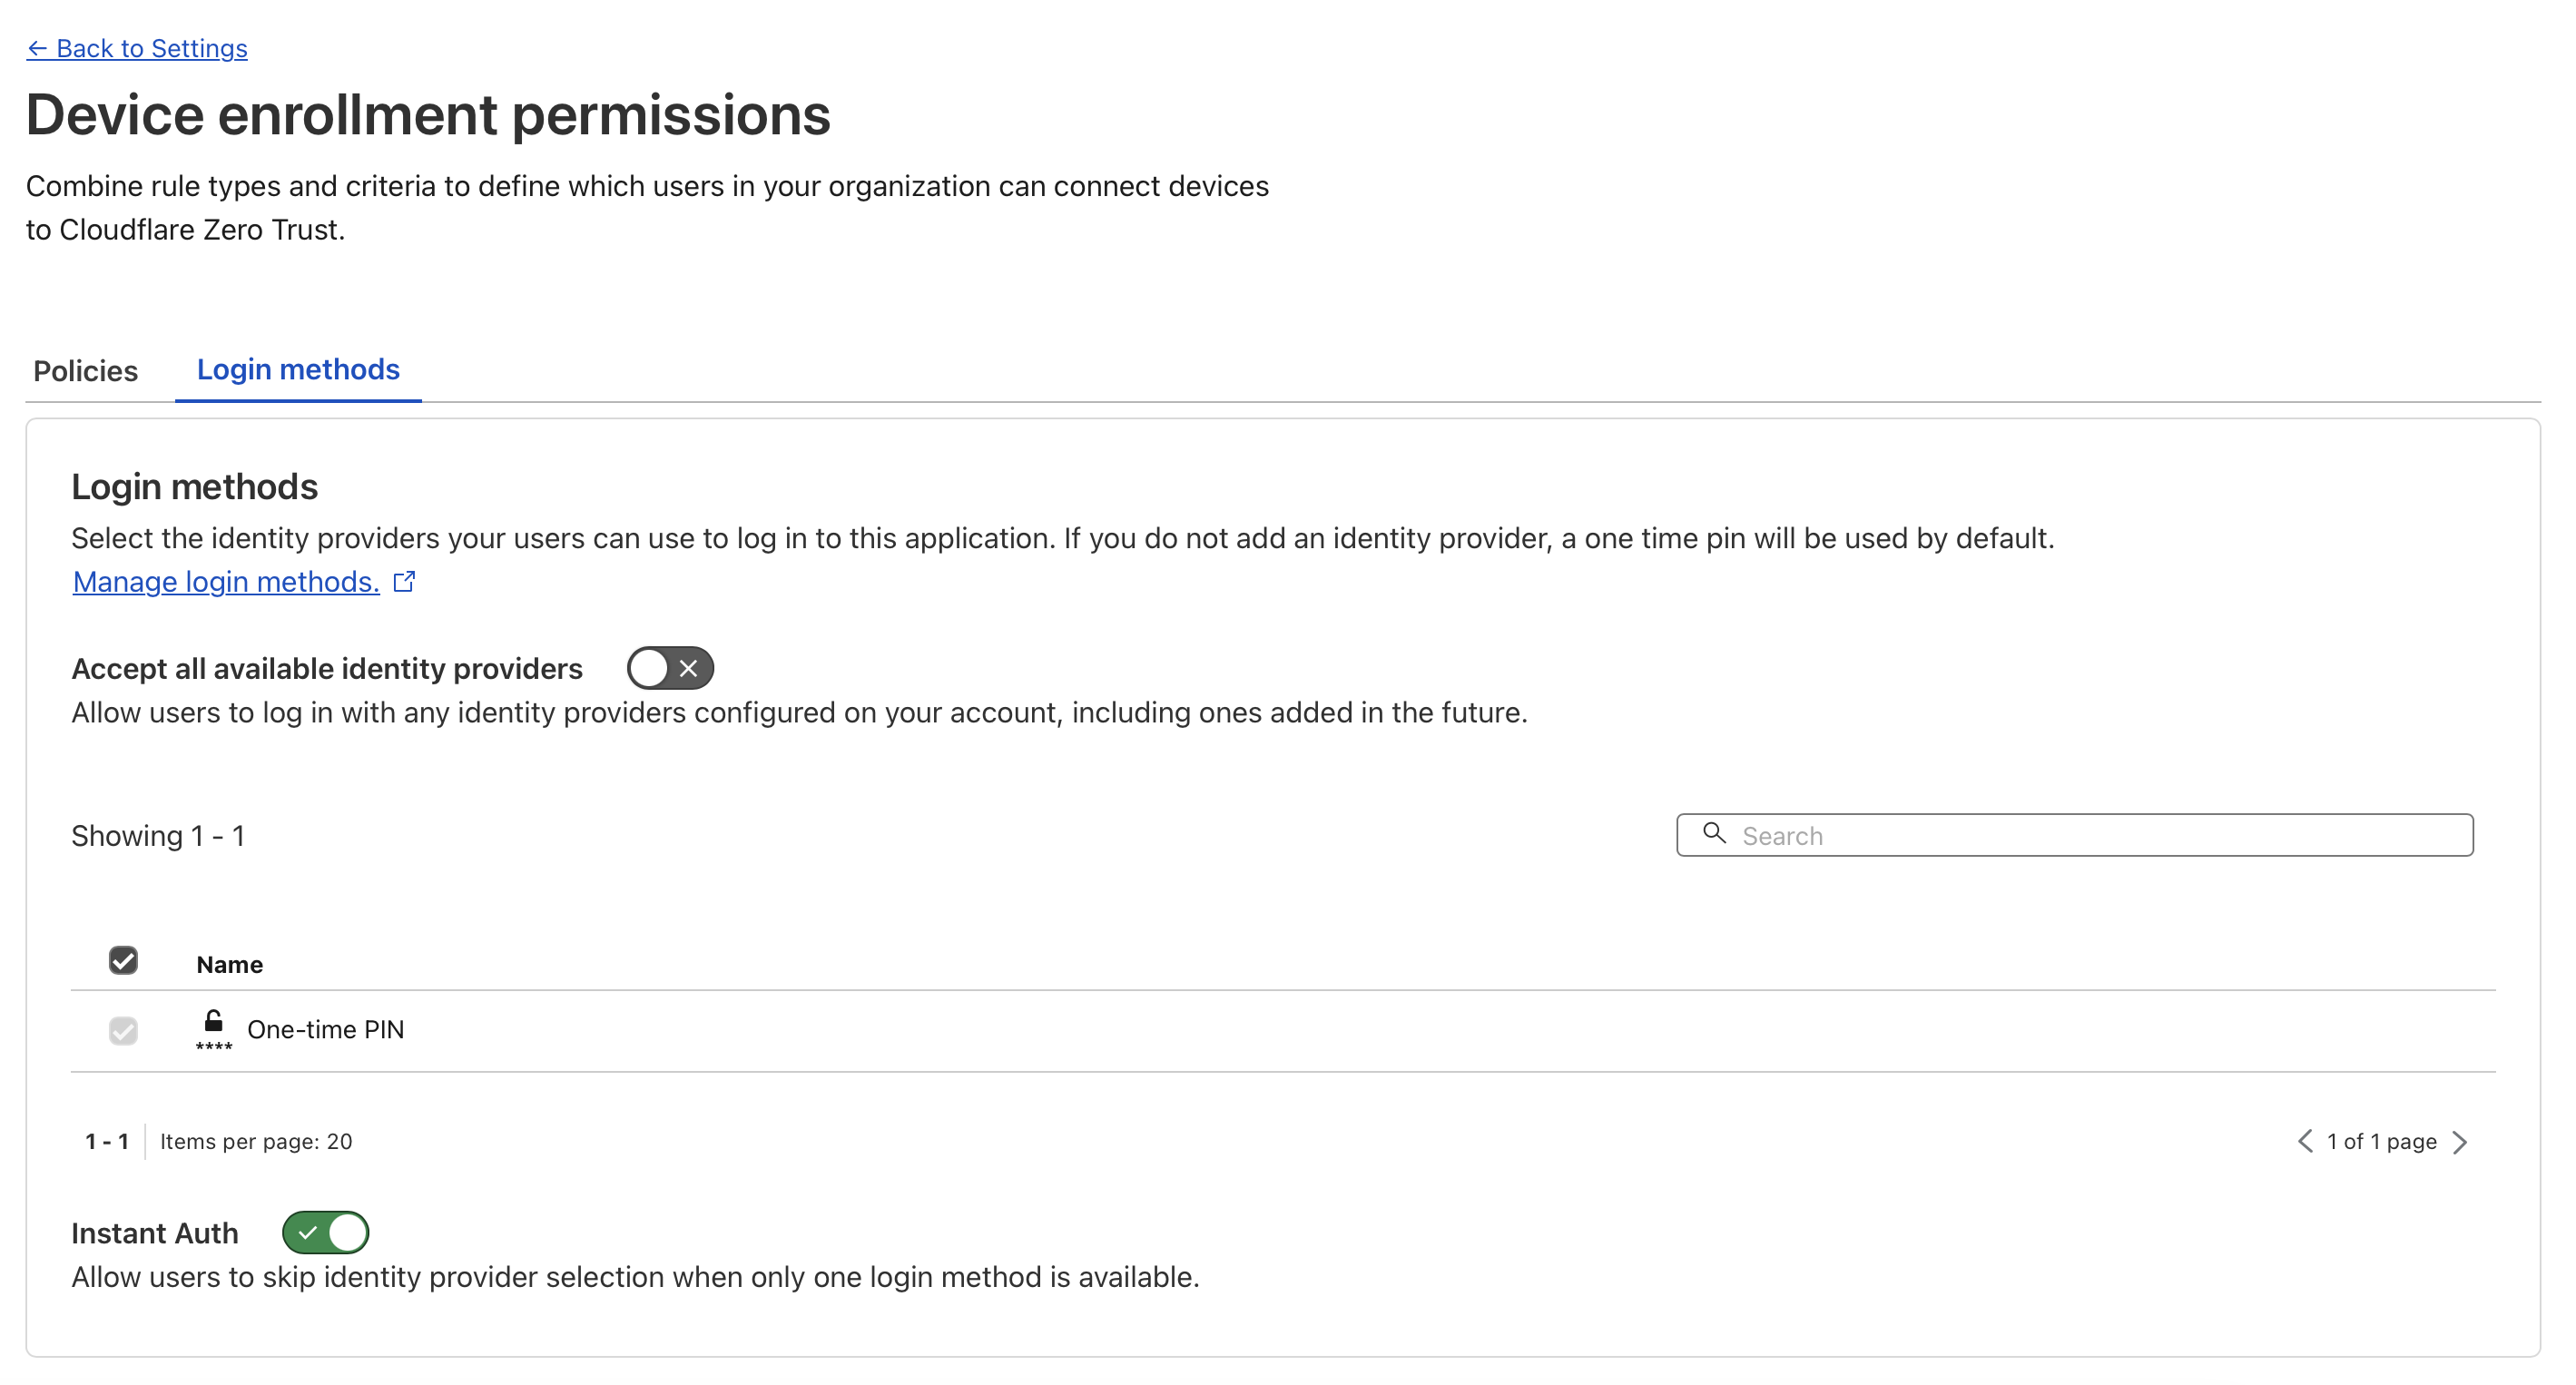Click the search magnifier icon
Screen dimensions: 2576x1385
1714,833
